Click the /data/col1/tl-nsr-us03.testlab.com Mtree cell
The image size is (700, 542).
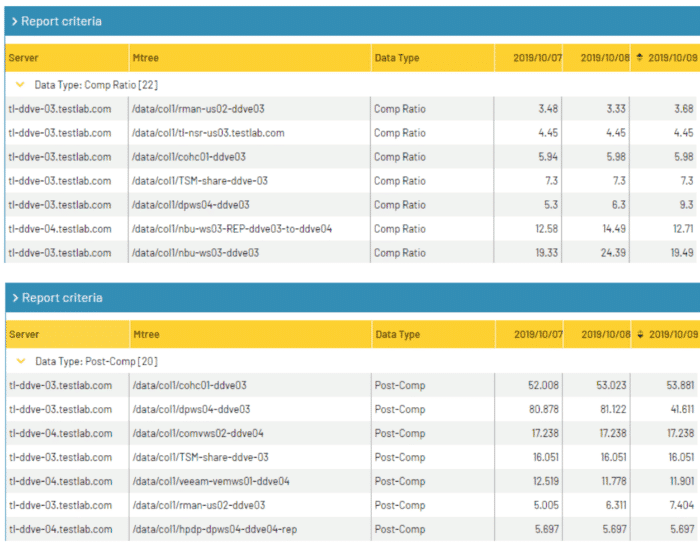pyautogui.click(x=208, y=133)
